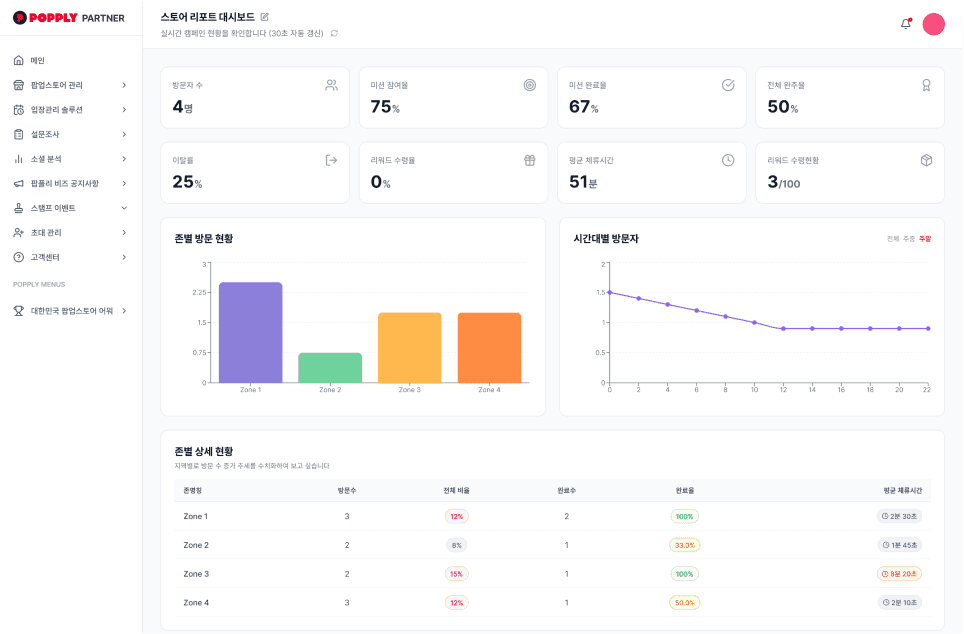Go to 메인 in the sidebar

click(38, 61)
